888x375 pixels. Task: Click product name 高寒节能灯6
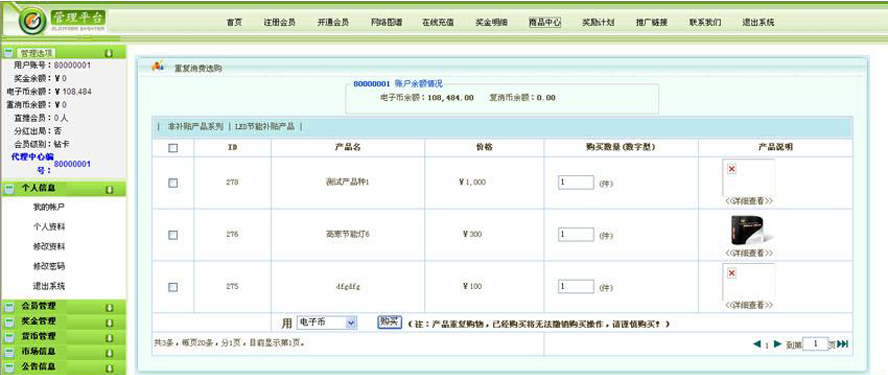(347, 234)
